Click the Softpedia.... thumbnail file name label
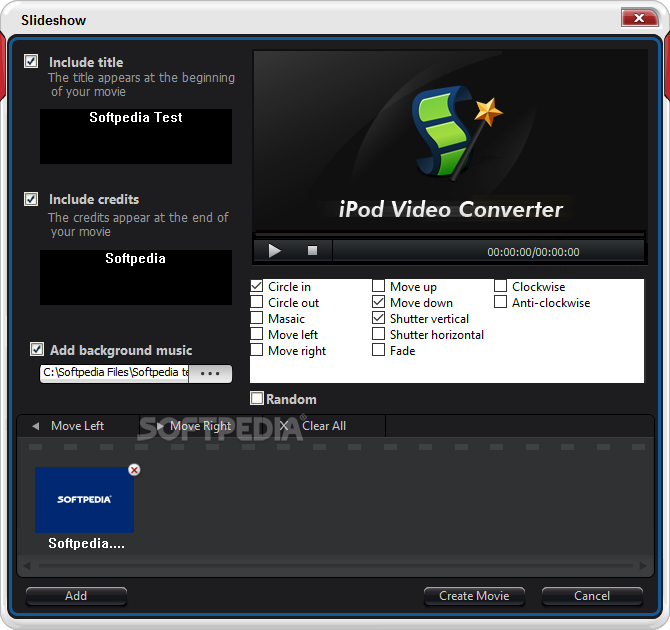Screen dimensions: 670x630 click(x=86, y=543)
